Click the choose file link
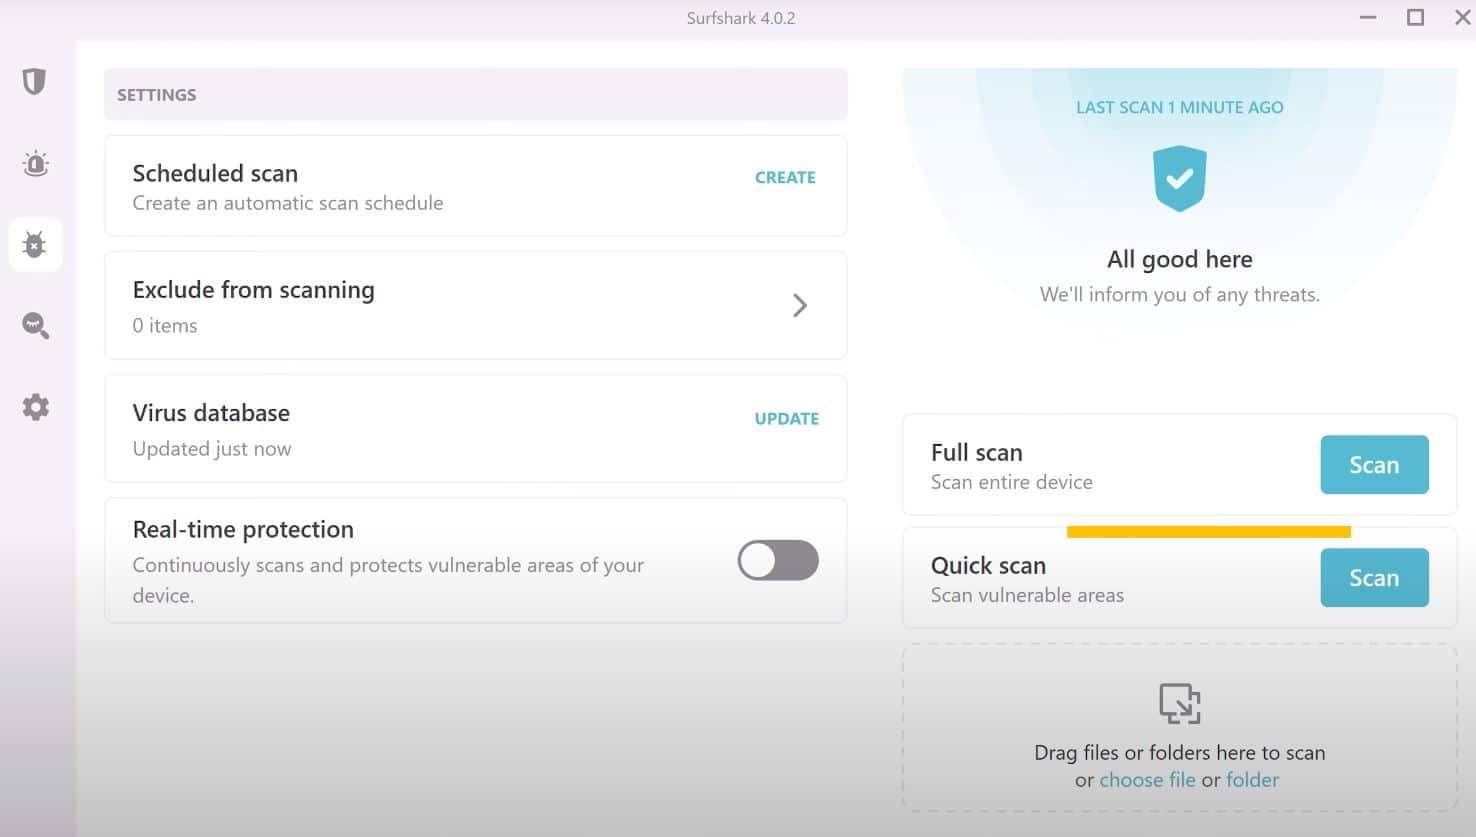Screen dimensions: 1476x837 (x=1147, y=780)
